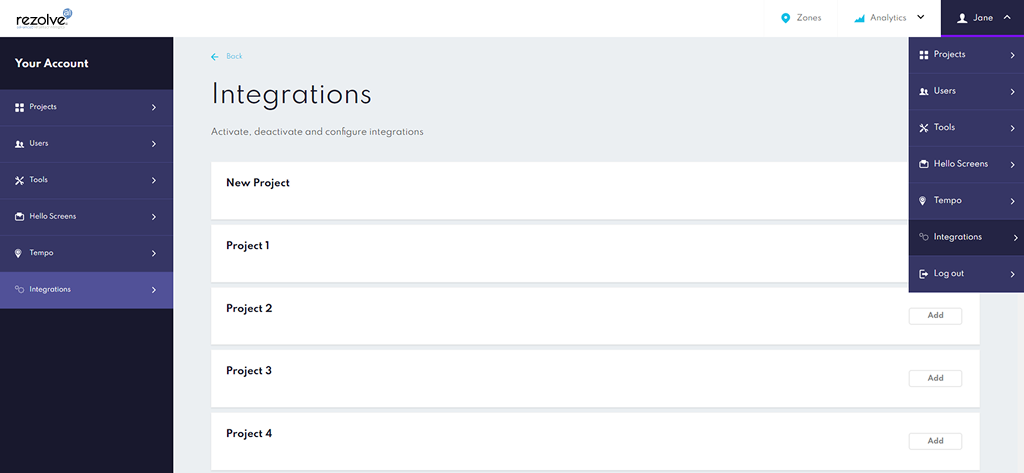Click the Tempo pin icon in sidebar
Viewport: 1024px width, 473px height.
19,253
